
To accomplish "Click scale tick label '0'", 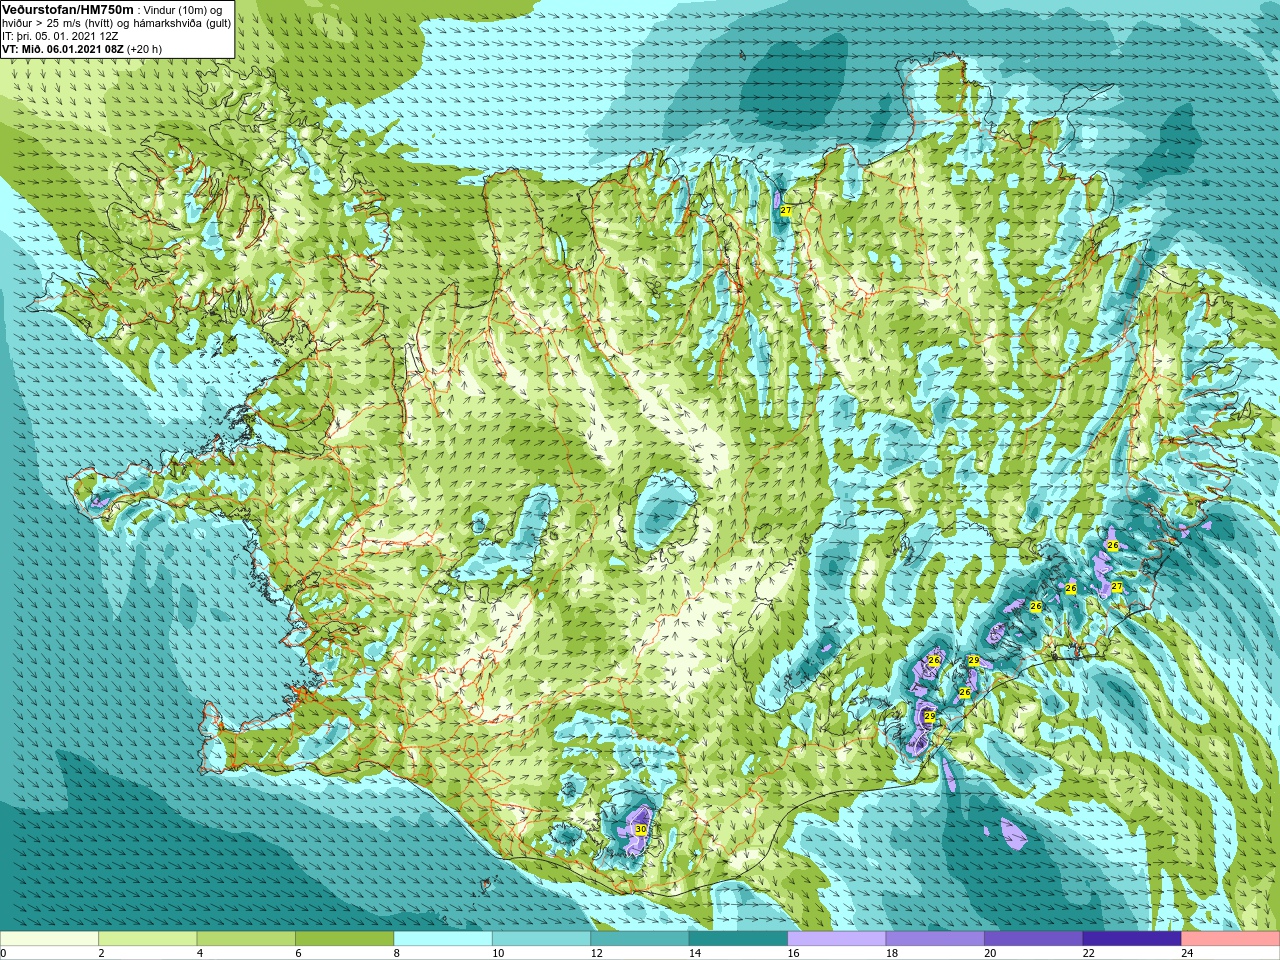I will [4, 953].
